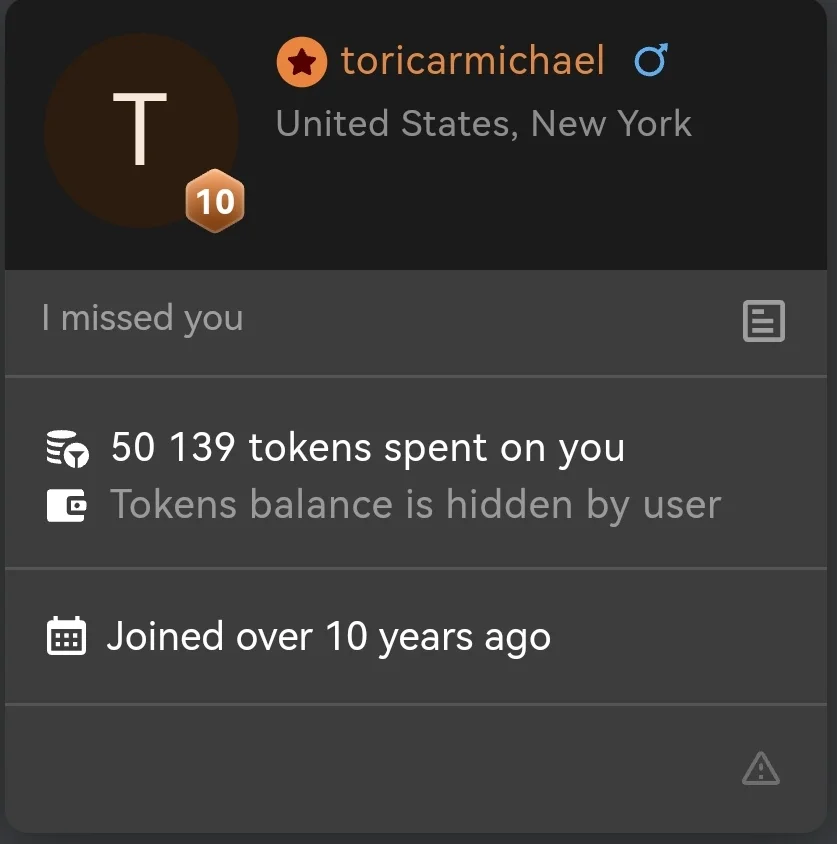The height and width of the screenshot is (844, 837).
Task: Click "Joined over 10 years ago" text
Action: (328, 637)
